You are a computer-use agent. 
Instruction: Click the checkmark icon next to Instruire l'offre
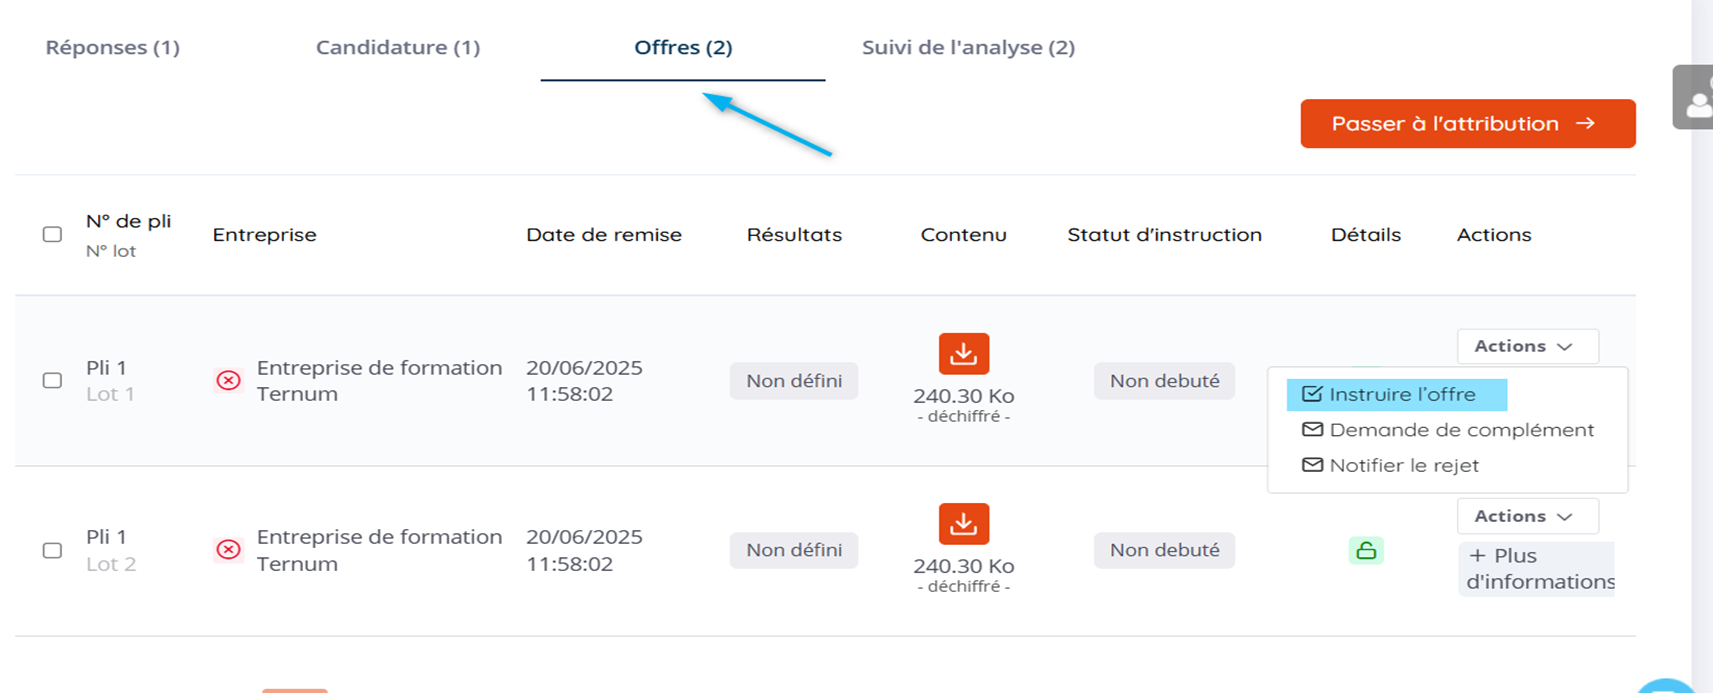click(1312, 395)
